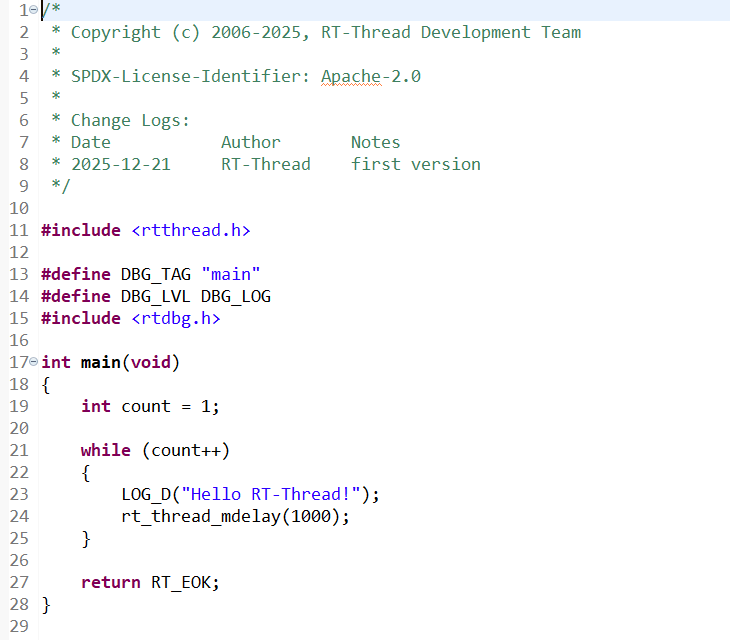Click 'rt_thread_mdelay(1000);' on line 24
Screen dimensions: 730x640
point(236,516)
